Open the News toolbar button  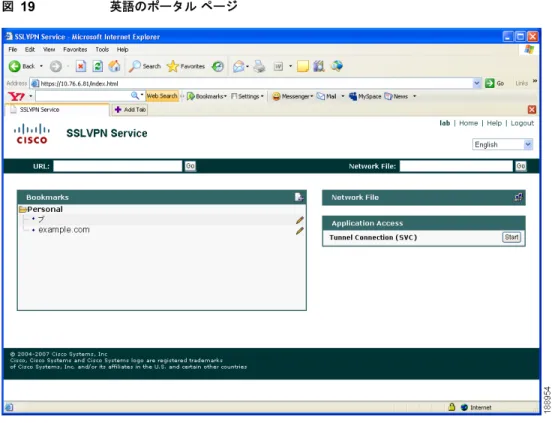(396, 96)
